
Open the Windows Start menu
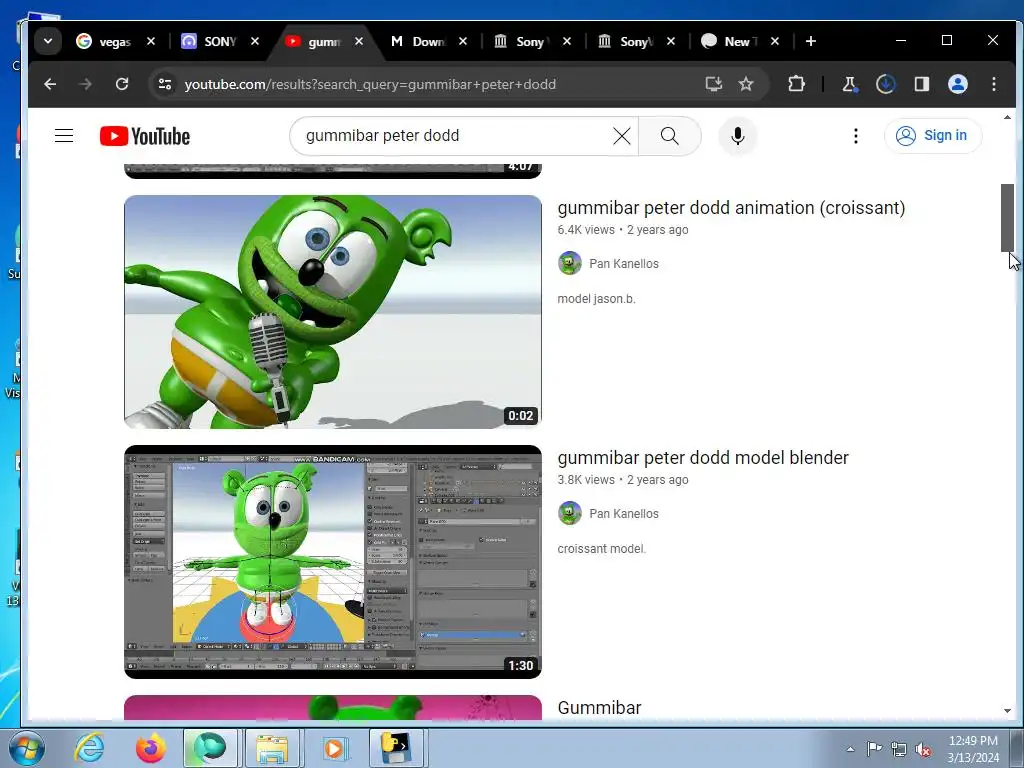(x=26, y=748)
